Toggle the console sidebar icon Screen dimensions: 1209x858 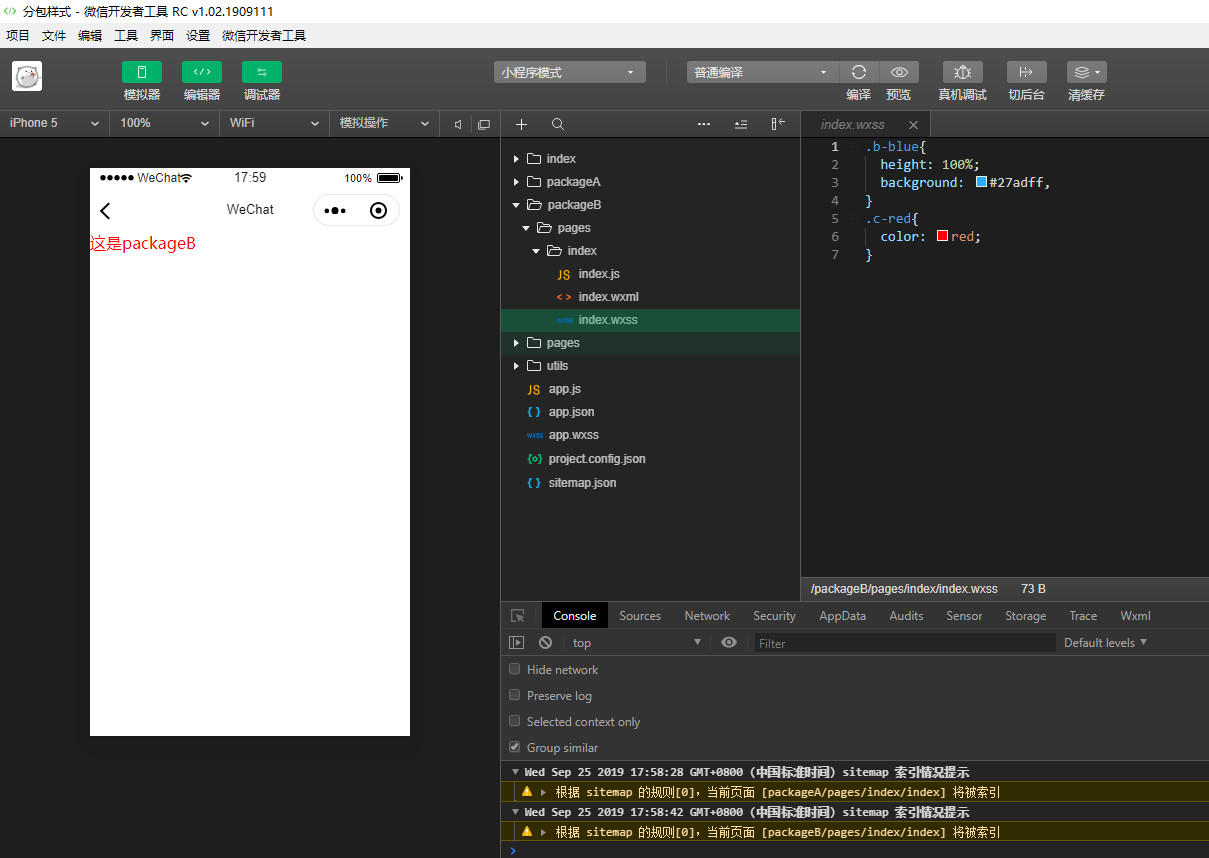click(517, 643)
